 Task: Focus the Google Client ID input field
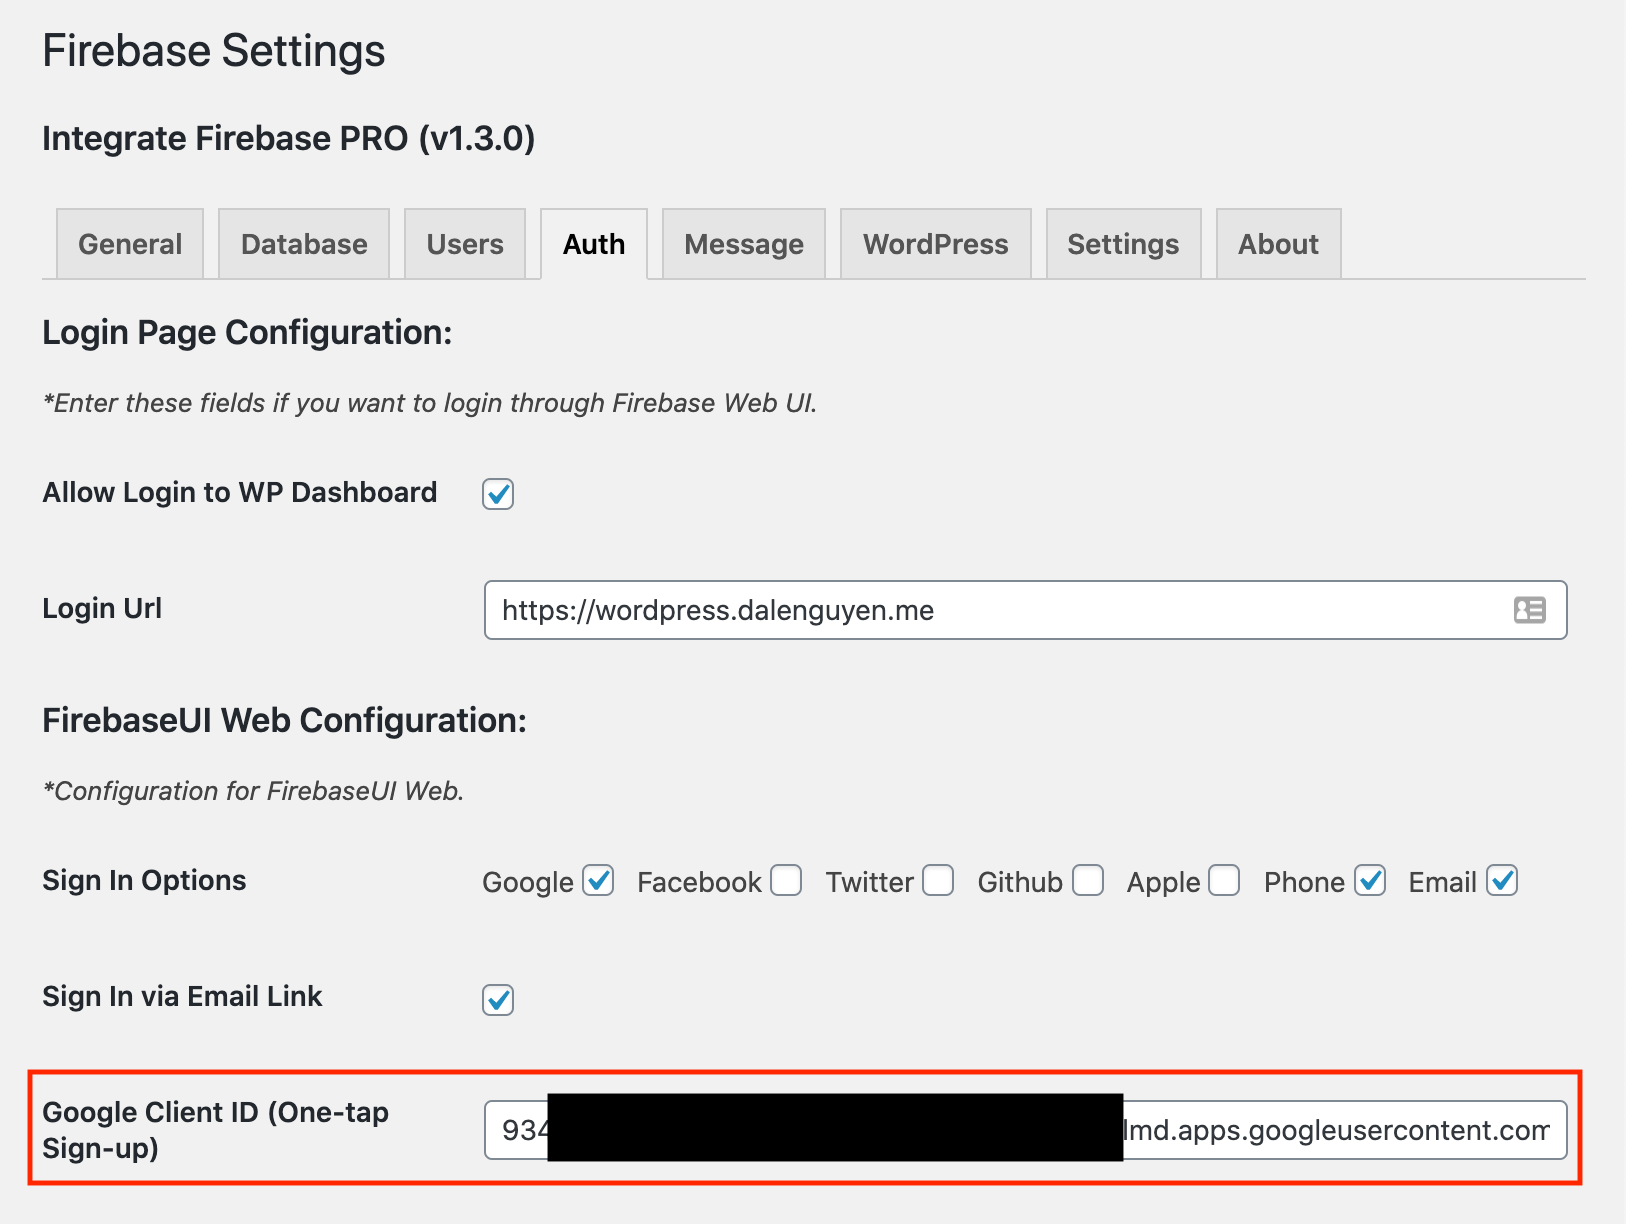[x=1340, y=1130]
